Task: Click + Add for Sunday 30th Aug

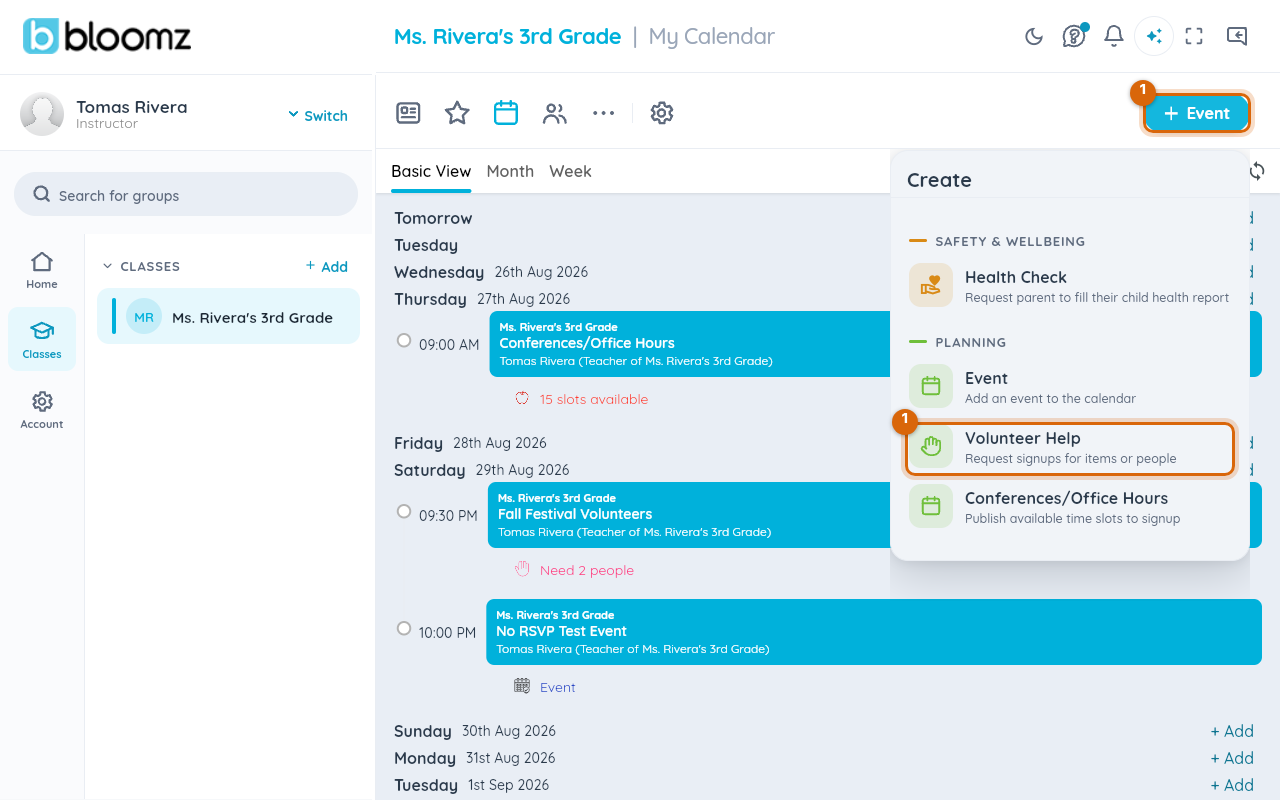Action: 1232,731
